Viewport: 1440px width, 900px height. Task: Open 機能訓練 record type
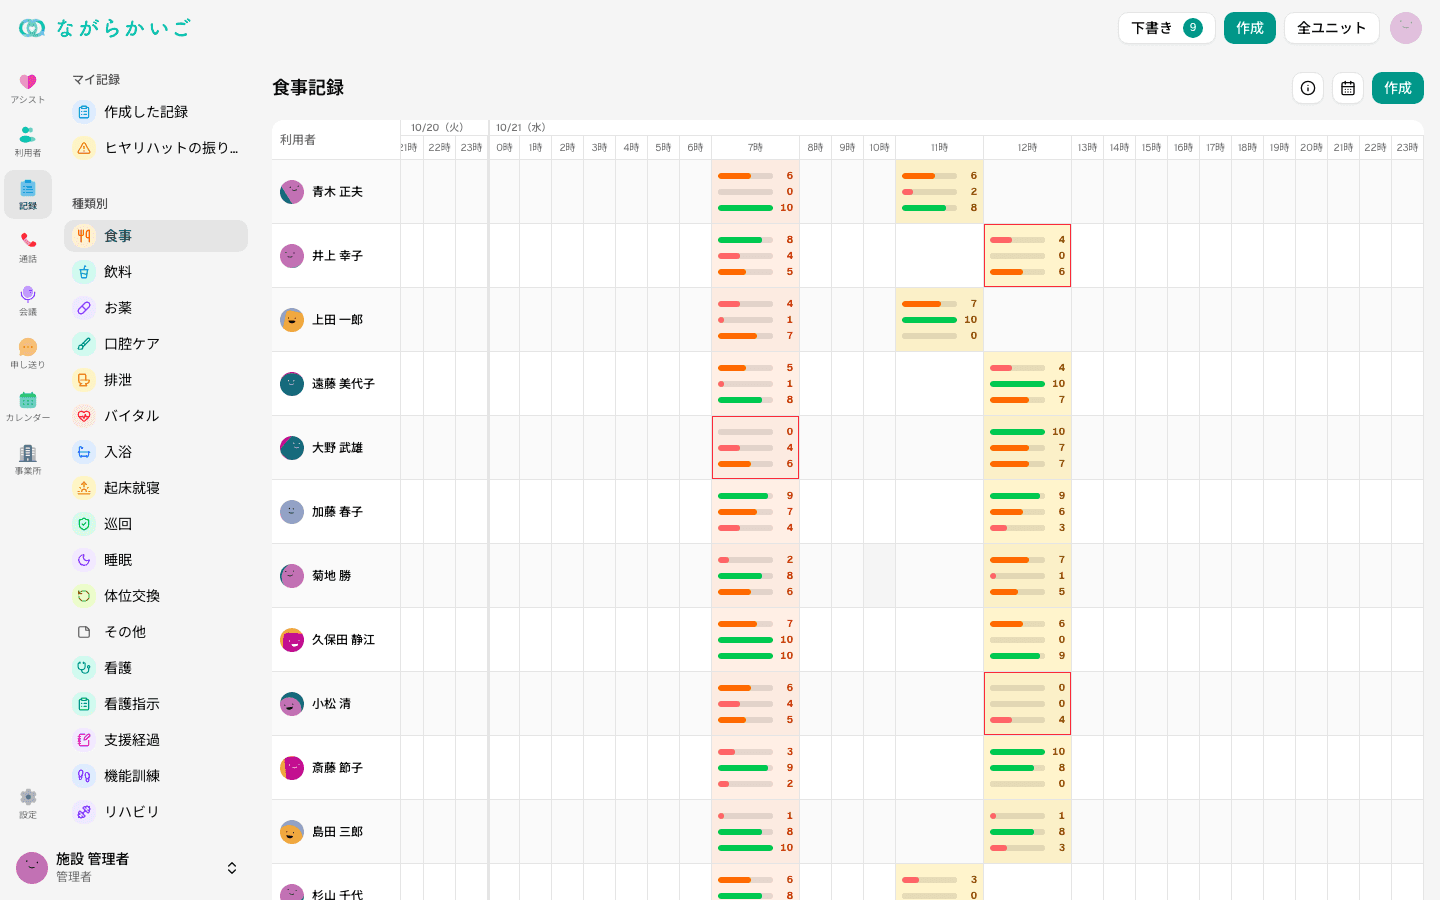pos(156,776)
